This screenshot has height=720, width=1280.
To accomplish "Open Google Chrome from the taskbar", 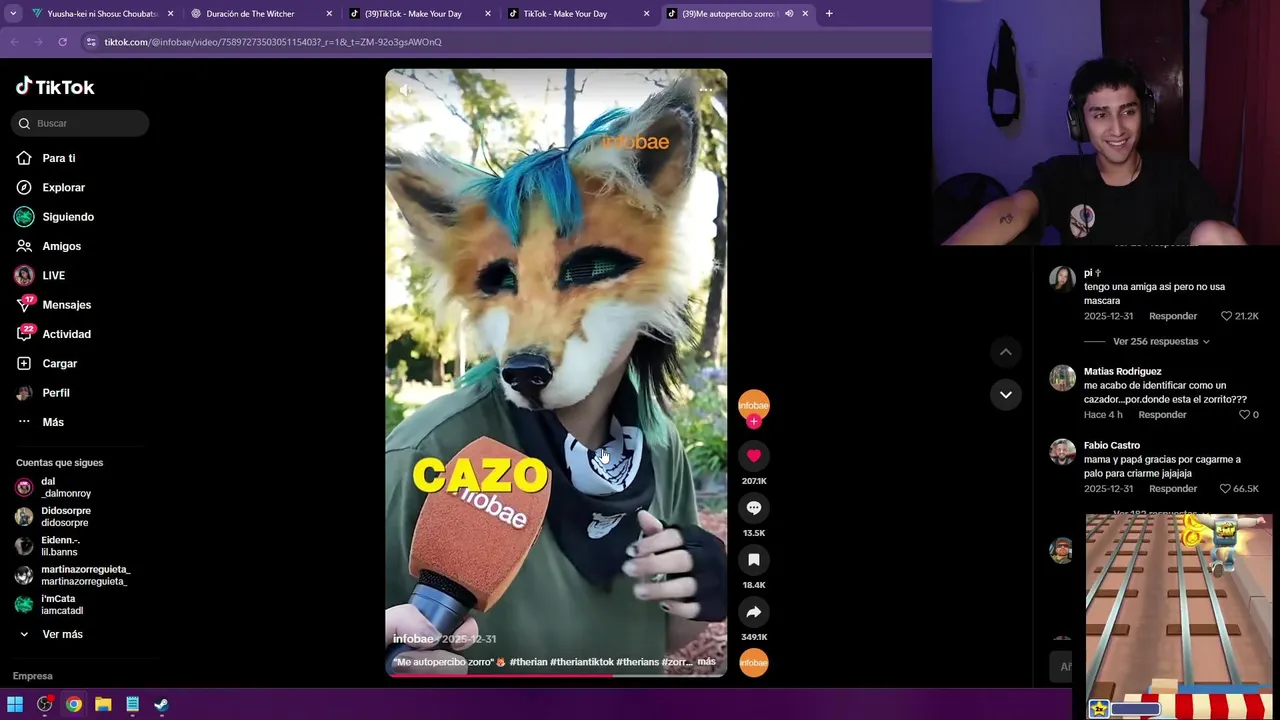I will 74,704.
